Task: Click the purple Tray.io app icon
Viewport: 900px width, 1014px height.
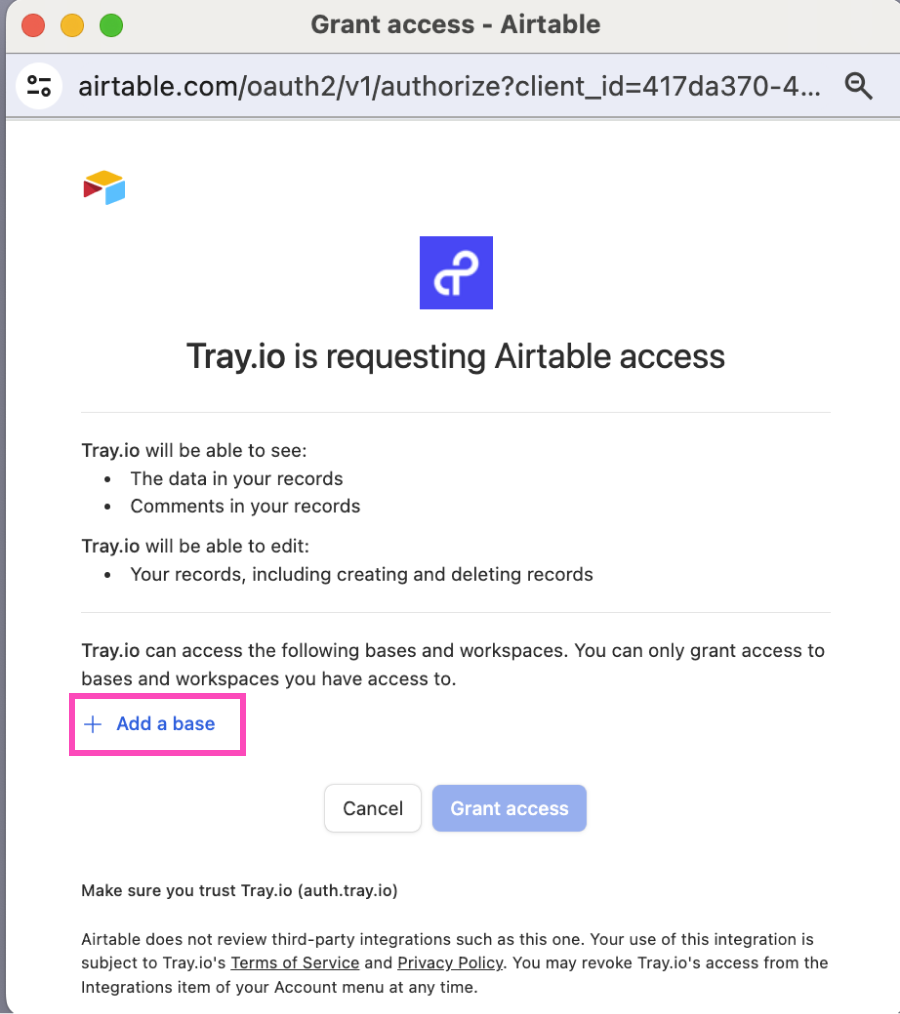Action: [x=456, y=272]
